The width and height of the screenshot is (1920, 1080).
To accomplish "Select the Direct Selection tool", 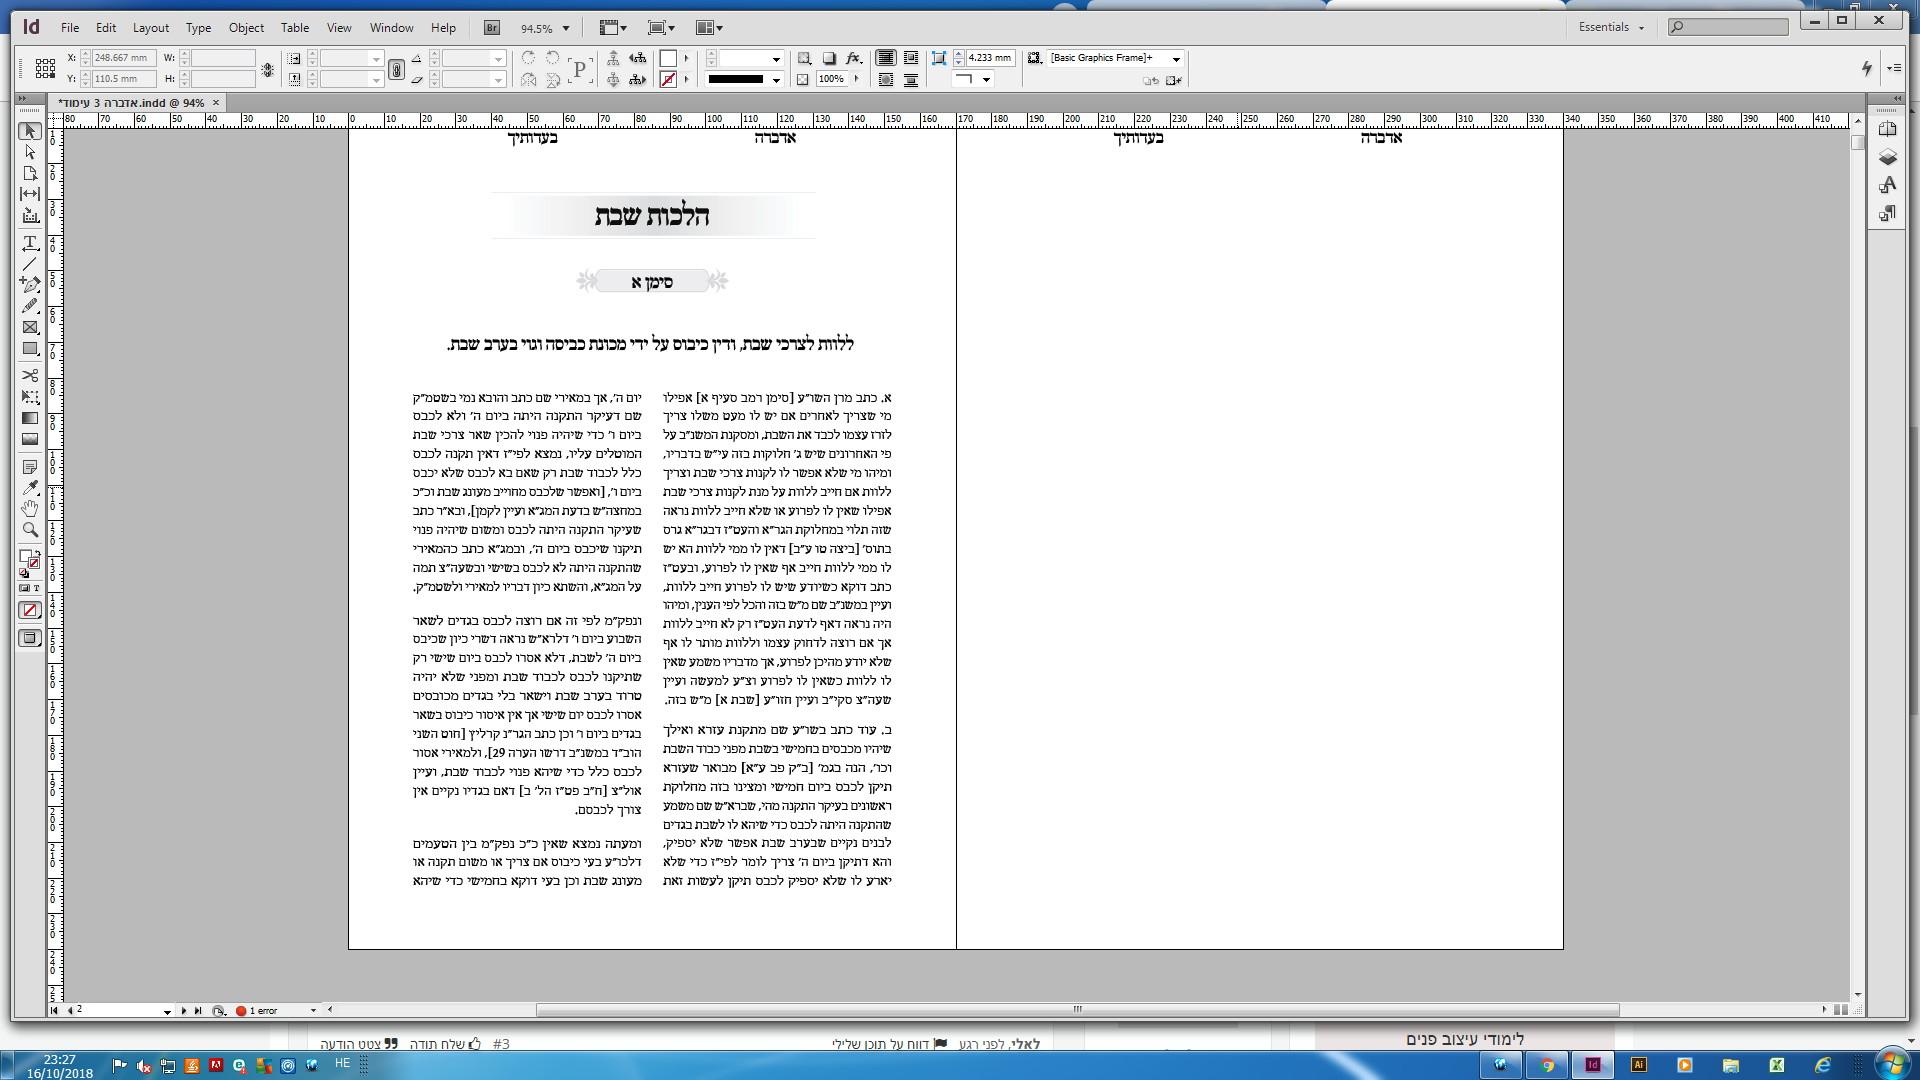I will pyautogui.click(x=30, y=152).
